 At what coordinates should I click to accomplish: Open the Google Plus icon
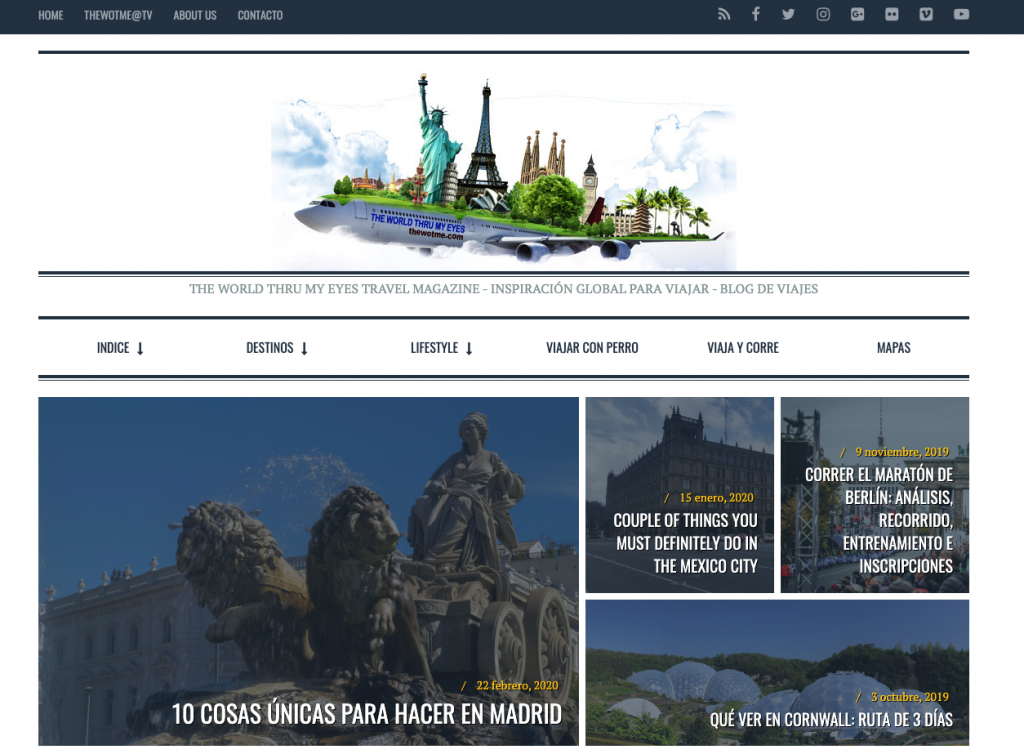click(x=857, y=15)
